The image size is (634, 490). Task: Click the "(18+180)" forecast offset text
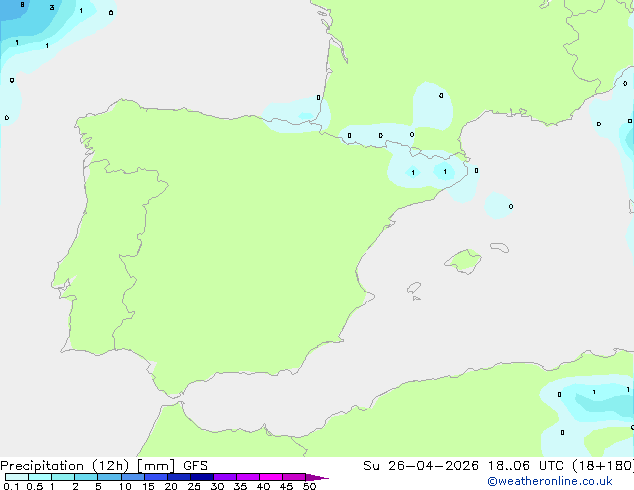pyautogui.click(x=603, y=466)
